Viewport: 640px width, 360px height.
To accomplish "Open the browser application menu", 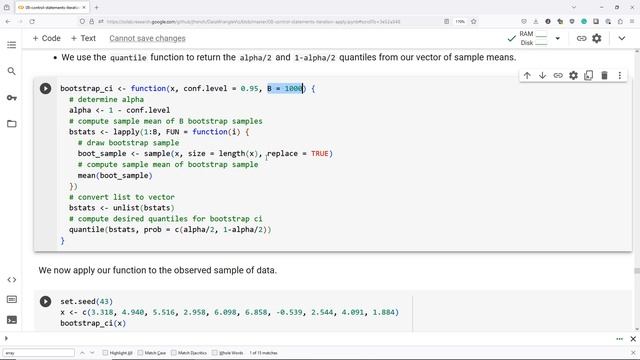I will point(632,21).
